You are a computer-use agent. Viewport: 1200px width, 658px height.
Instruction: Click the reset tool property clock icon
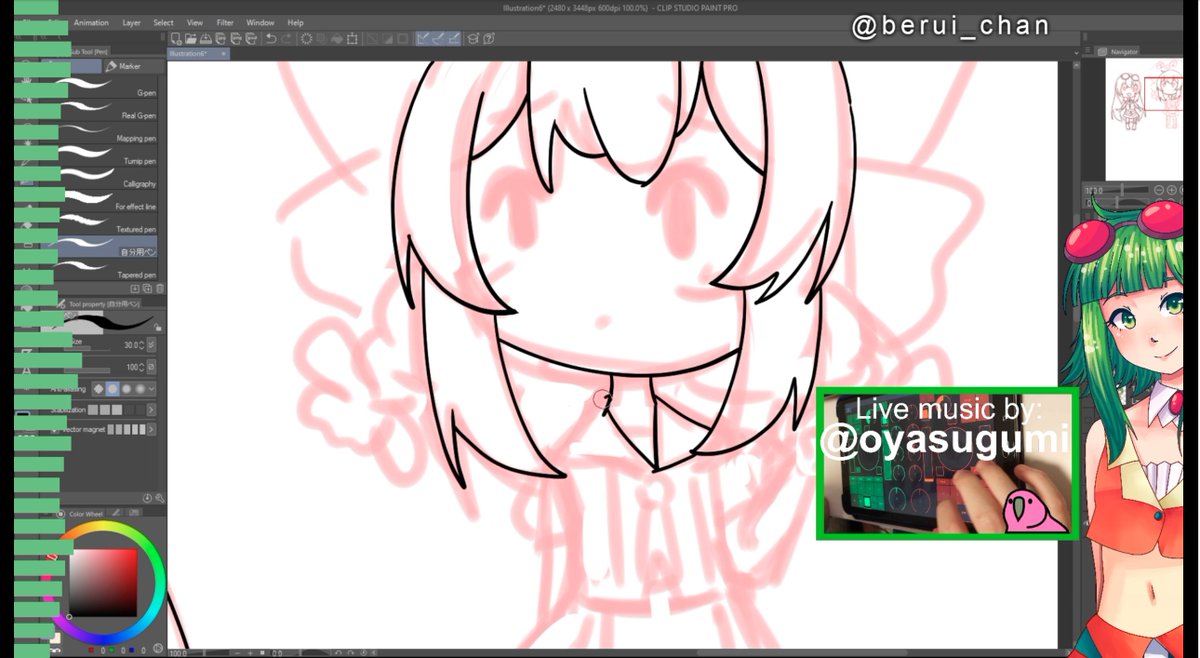pyautogui.click(x=148, y=498)
